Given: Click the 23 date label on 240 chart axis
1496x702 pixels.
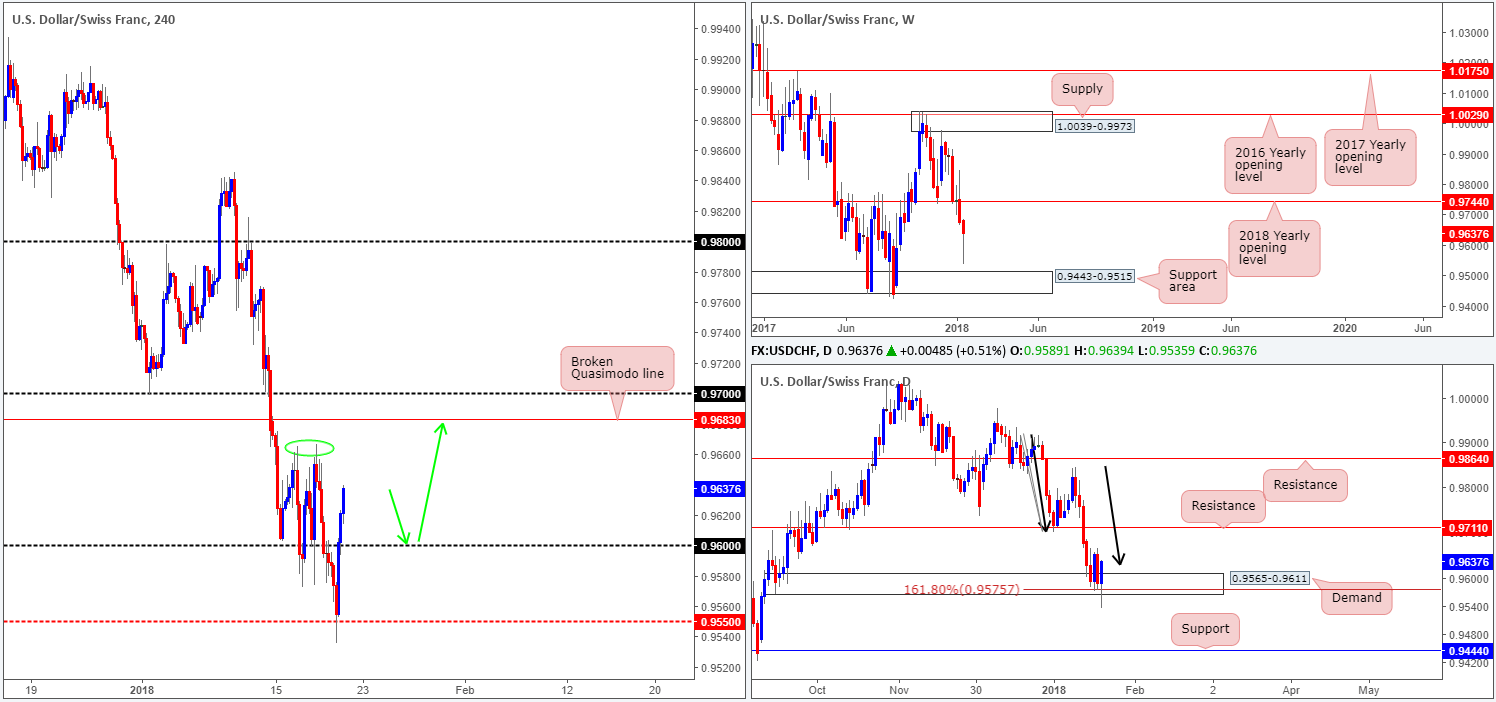Looking at the screenshot, I should coord(362,690).
